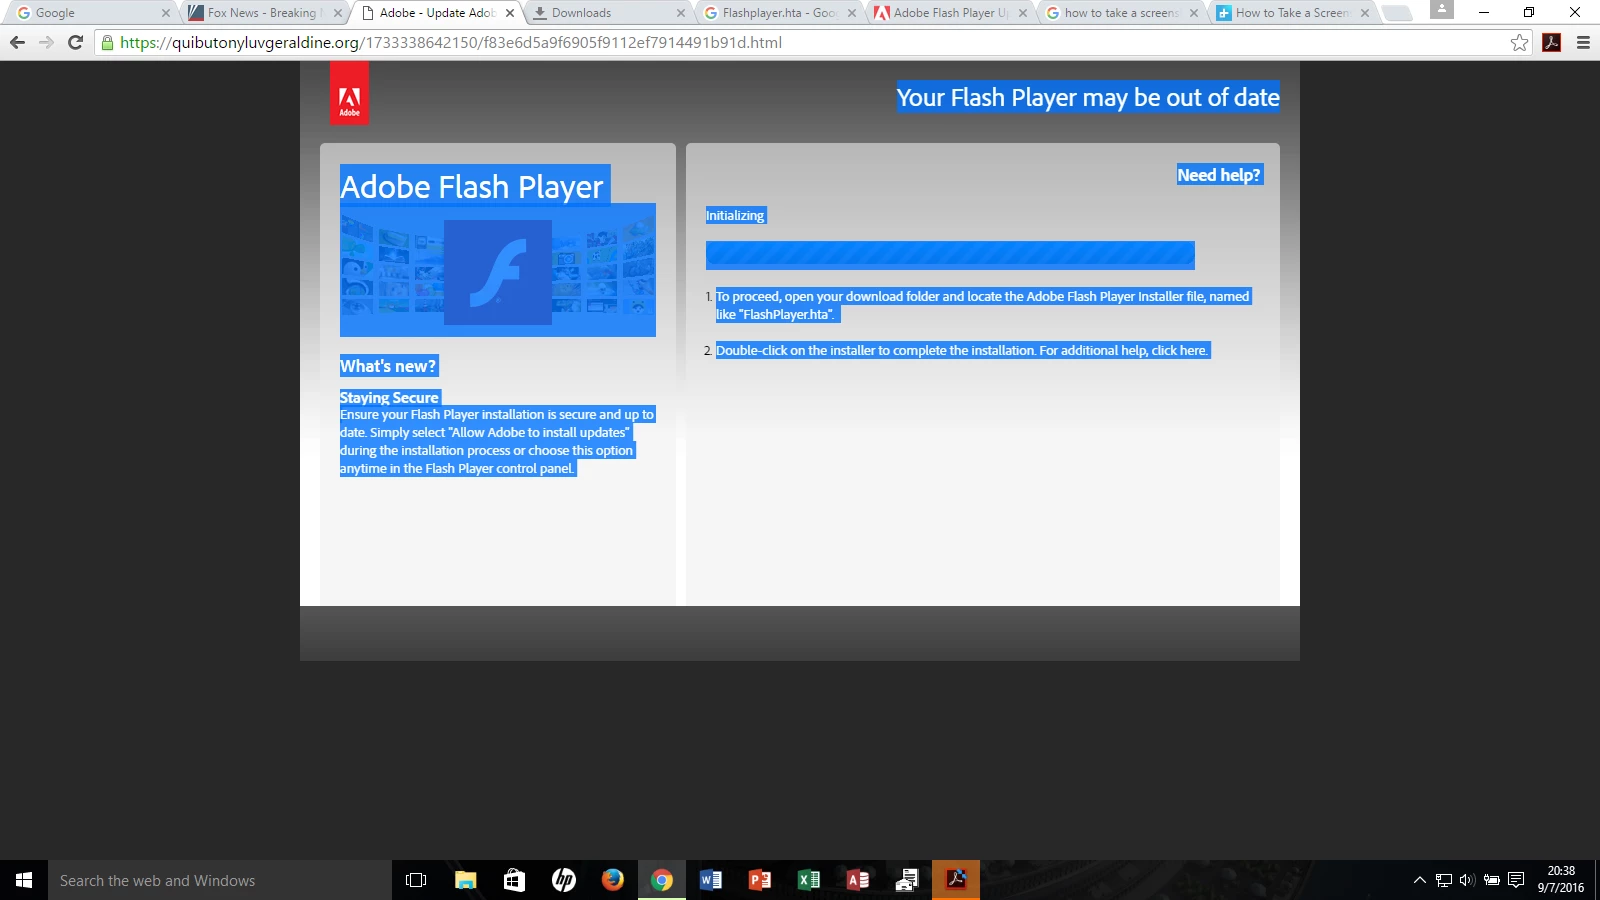Image resolution: width=1600 pixels, height=900 pixels.
Task: Close the Fox News tab
Action: tap(337, 13)
